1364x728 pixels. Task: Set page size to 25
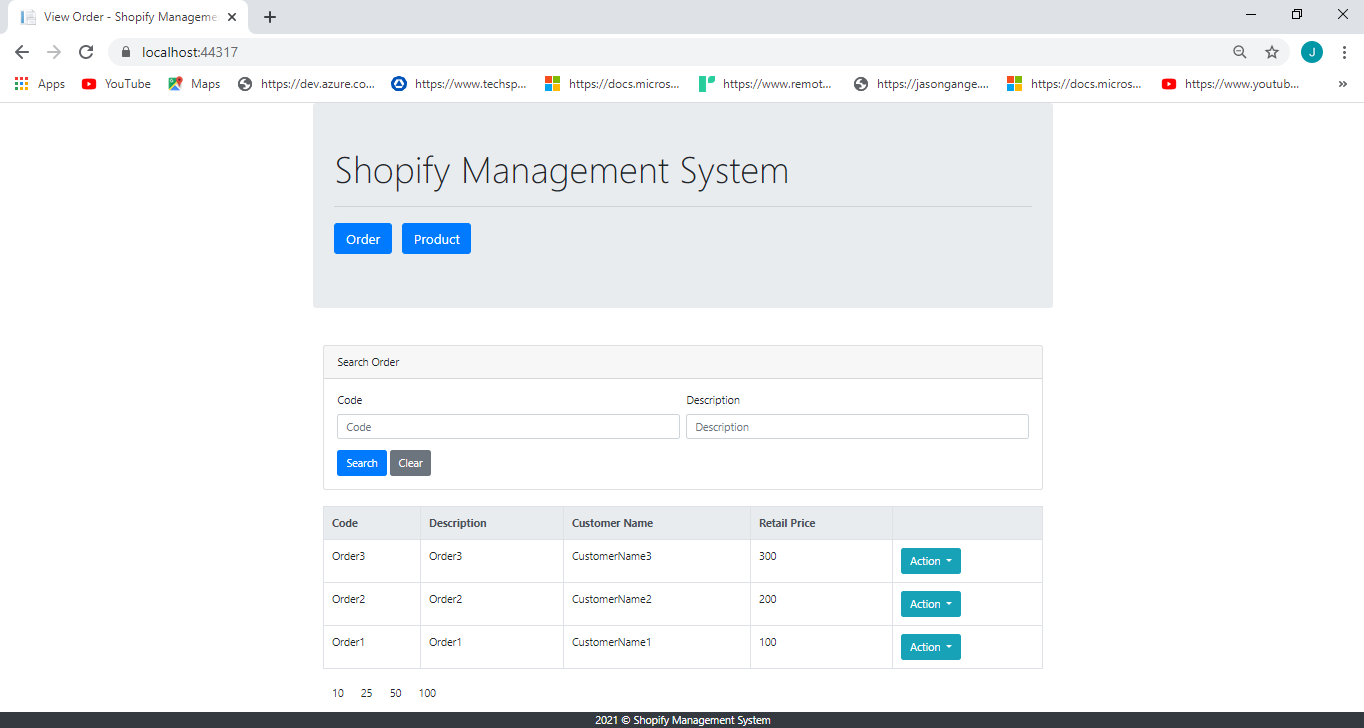[367, 693]
